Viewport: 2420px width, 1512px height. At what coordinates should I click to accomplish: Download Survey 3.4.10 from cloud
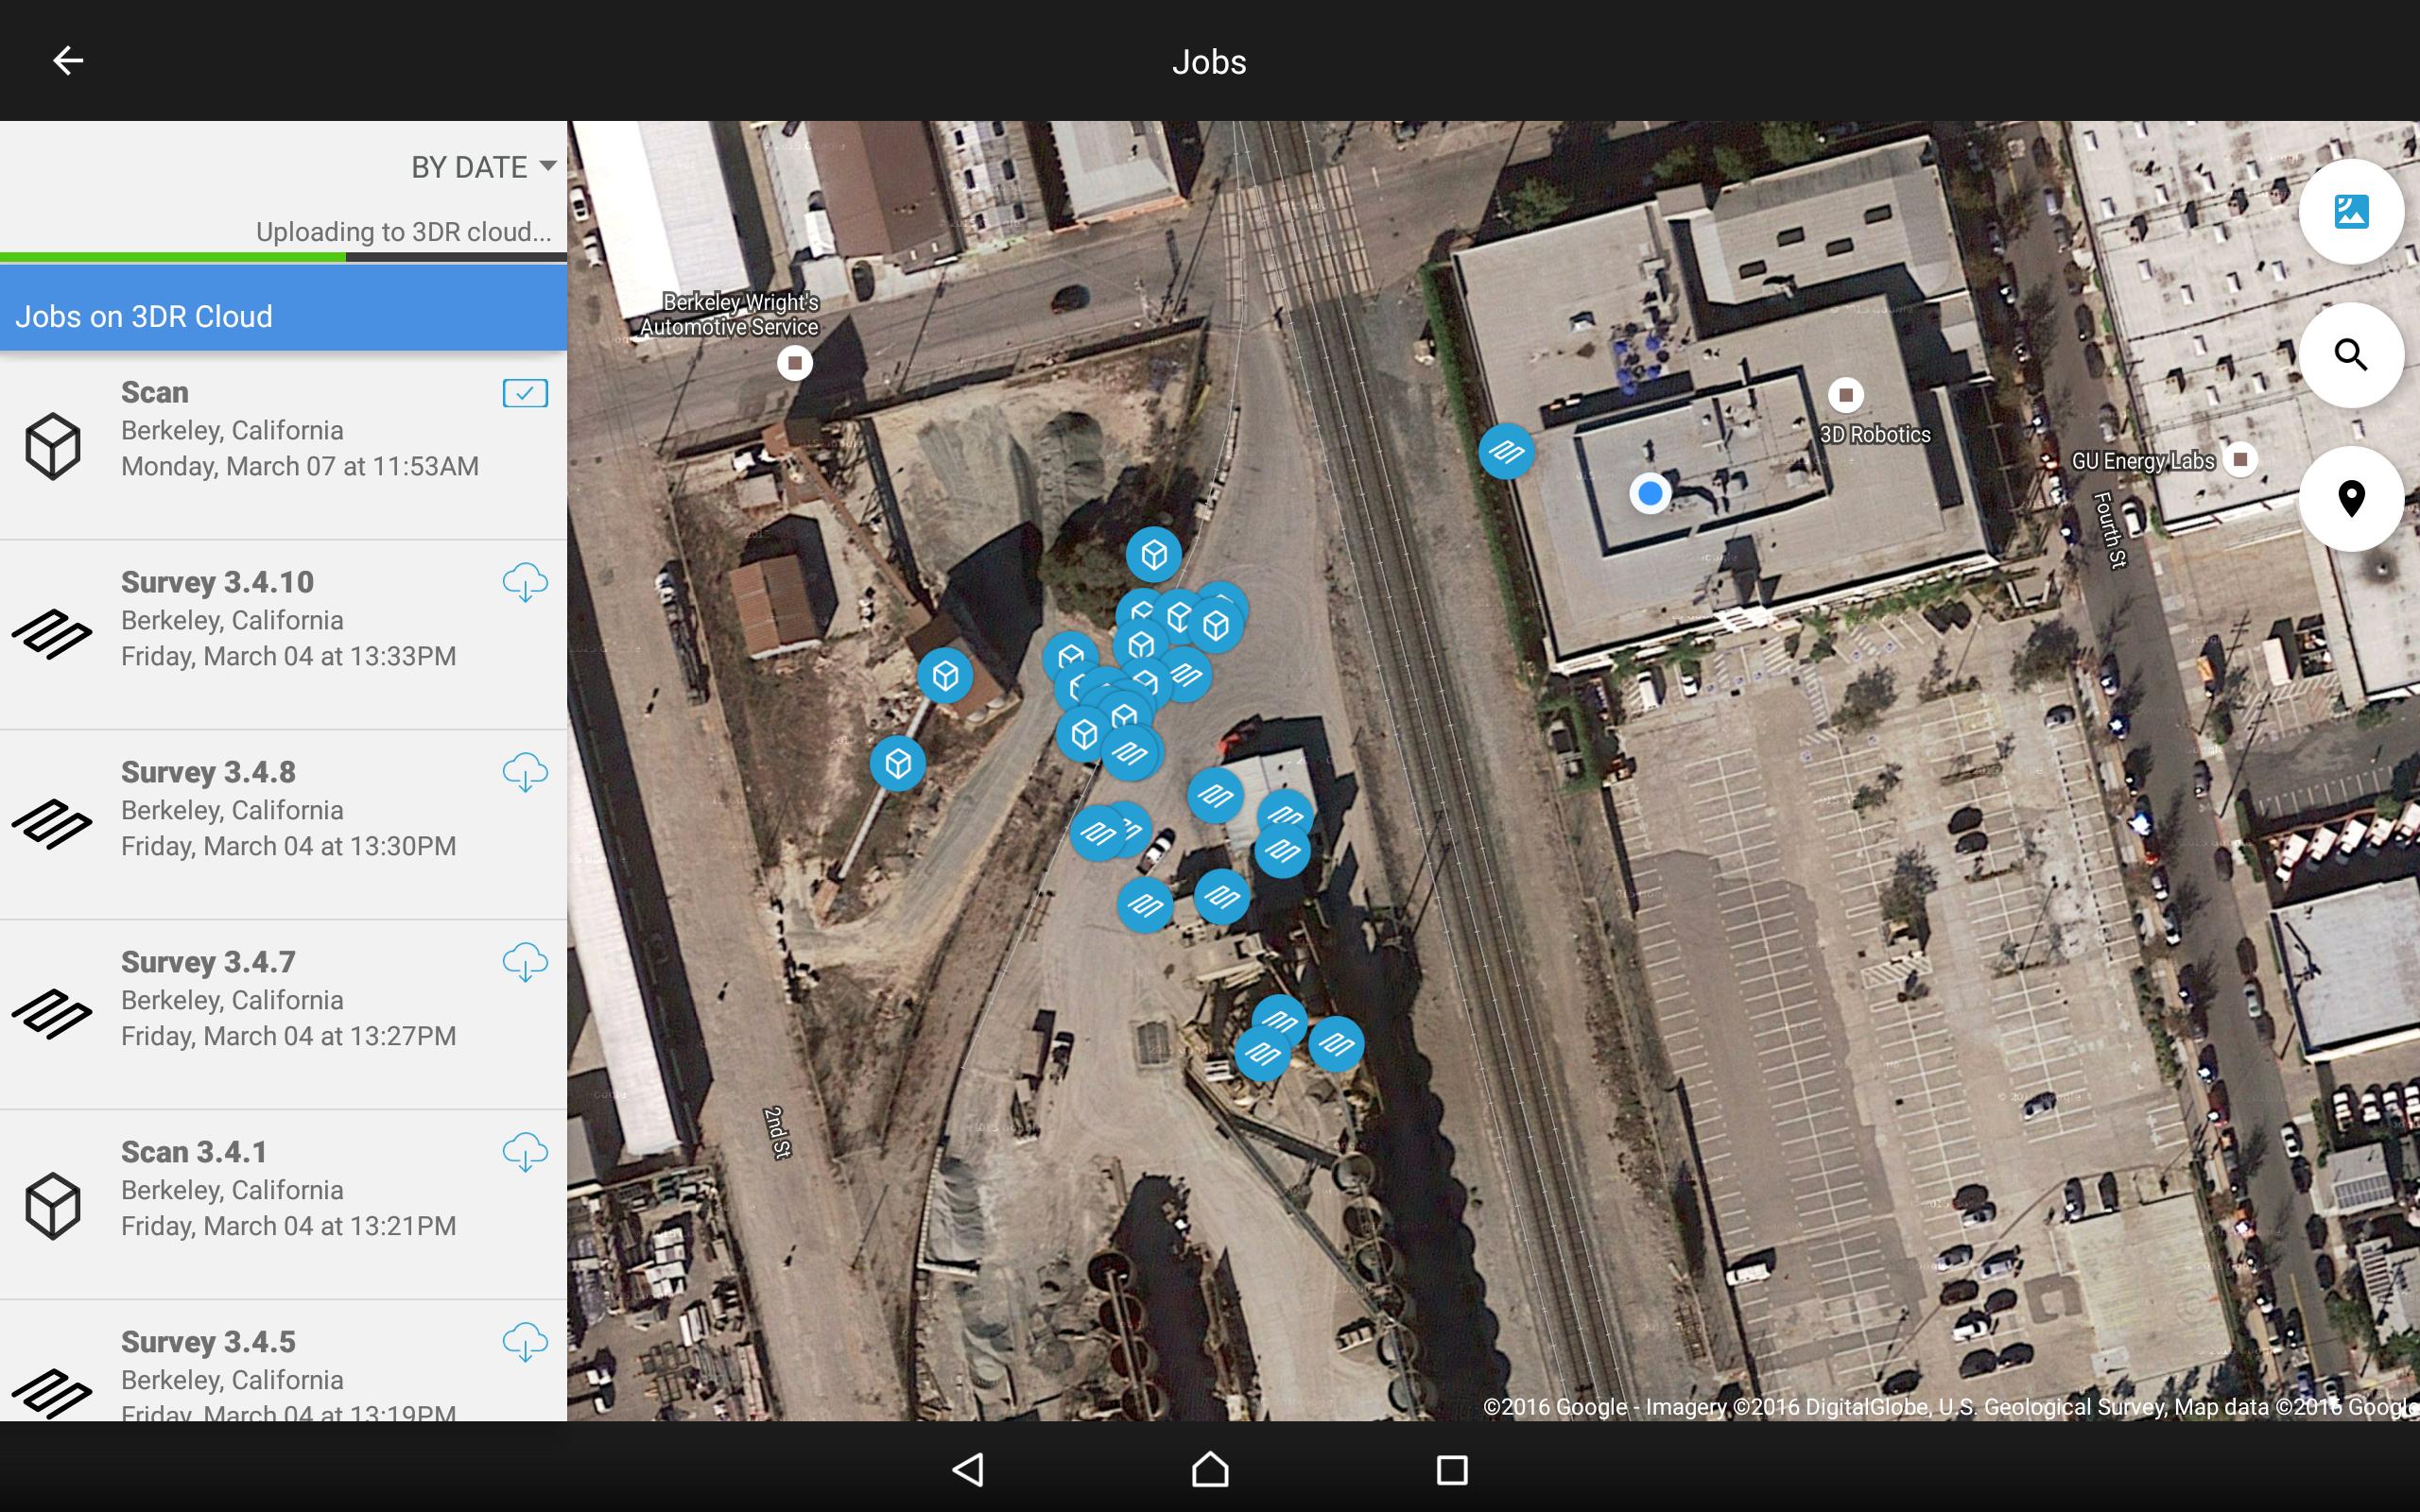coord(525,582)
